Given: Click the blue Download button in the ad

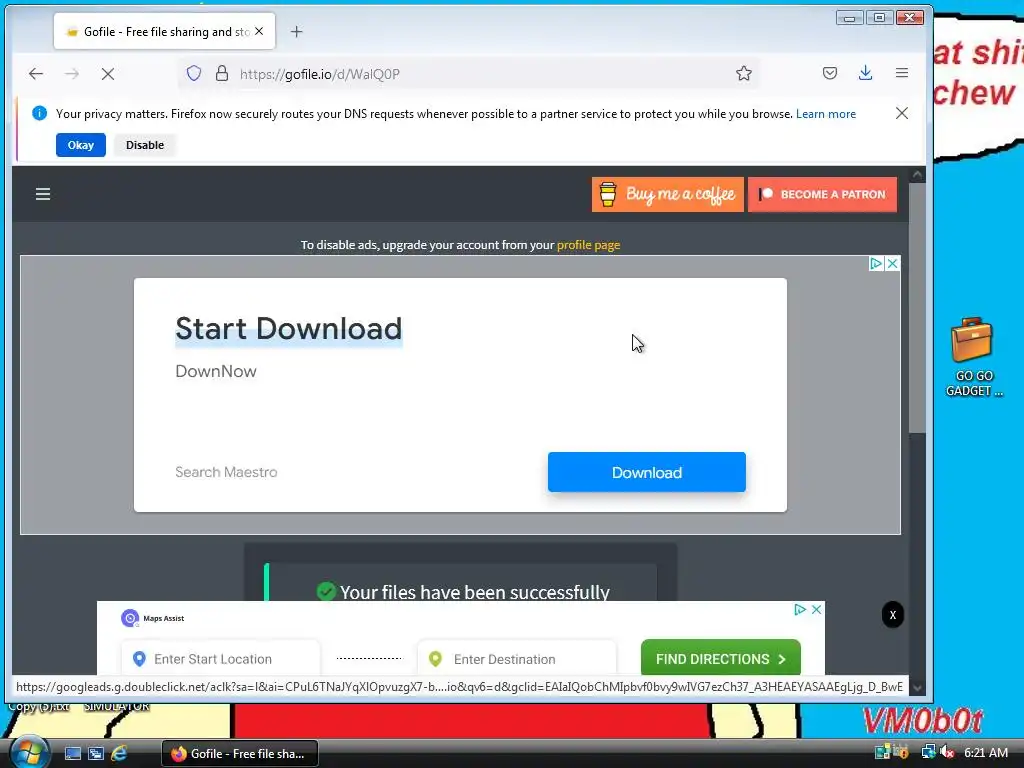Looking at the screenshot, I should (647, 472).
